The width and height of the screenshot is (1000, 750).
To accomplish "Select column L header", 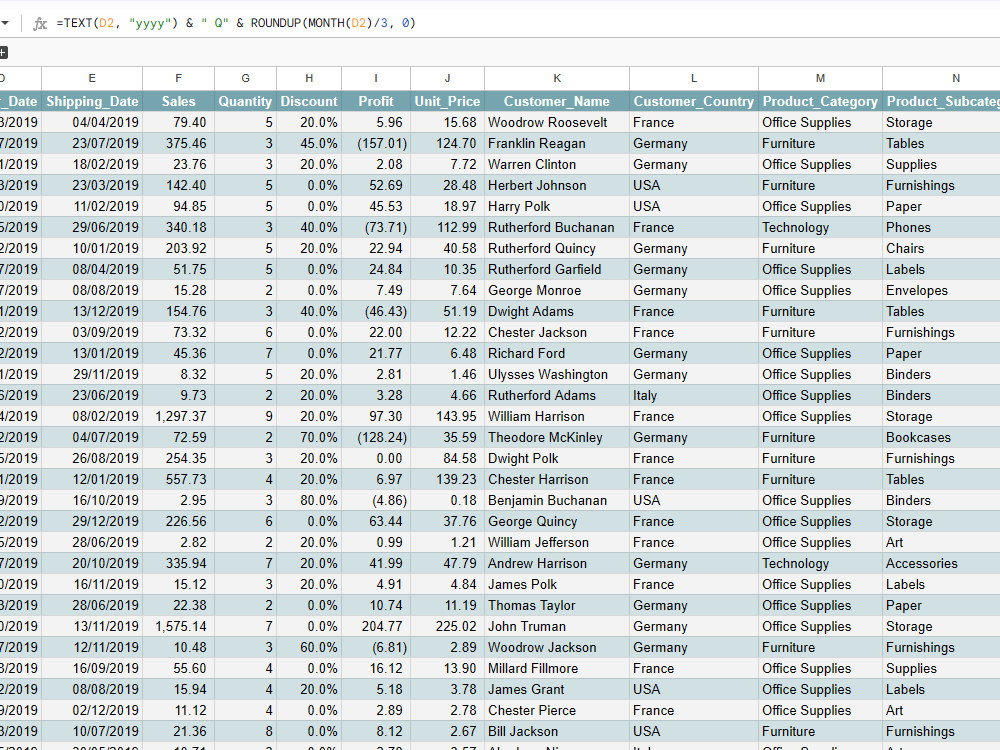I will coord(694,78).
